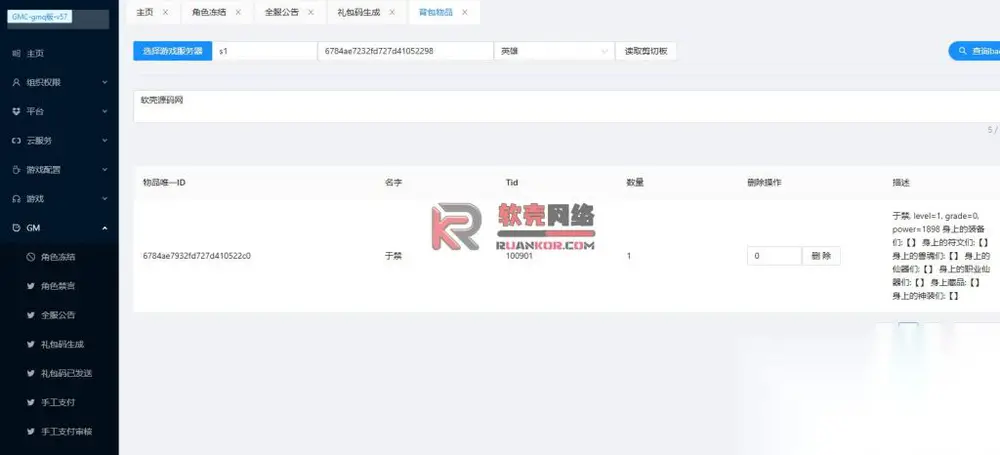1000x455 pixels.
Task: Click the search icon on the query button
Action: 962,51
